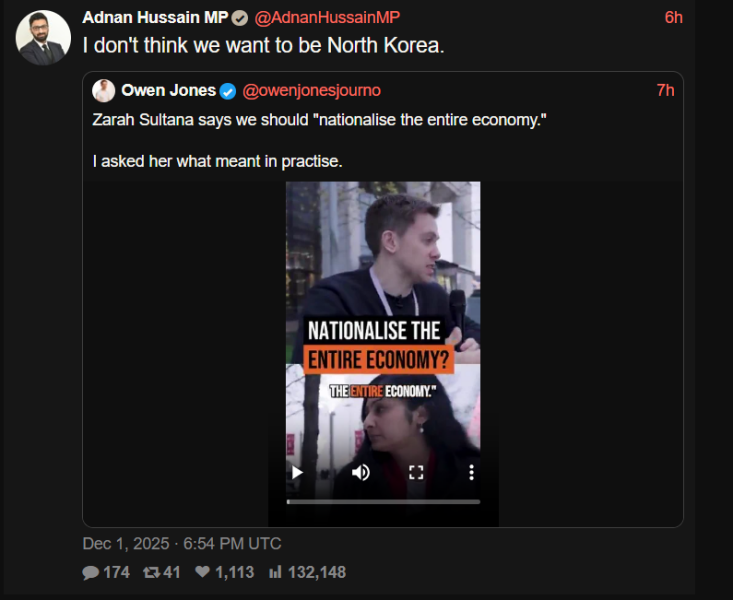
Task: Click Adnan Hussain verified badge icon
Action: click(x=240, y=18)
